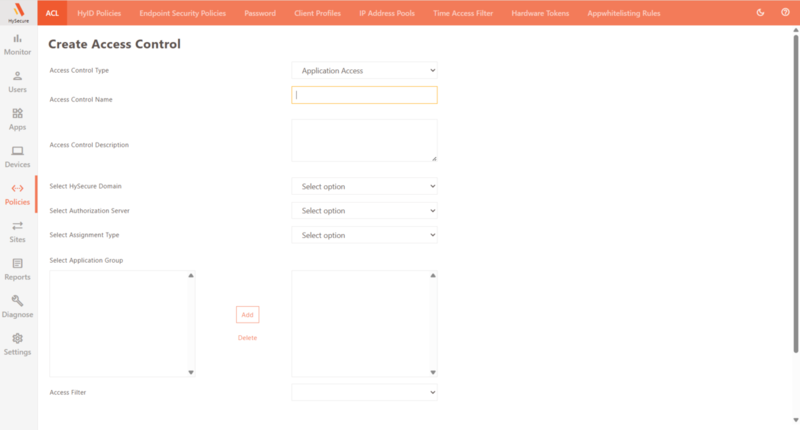Select Policies in the sidebar
The width and height of the screenshot is (800, 430).
17,195
